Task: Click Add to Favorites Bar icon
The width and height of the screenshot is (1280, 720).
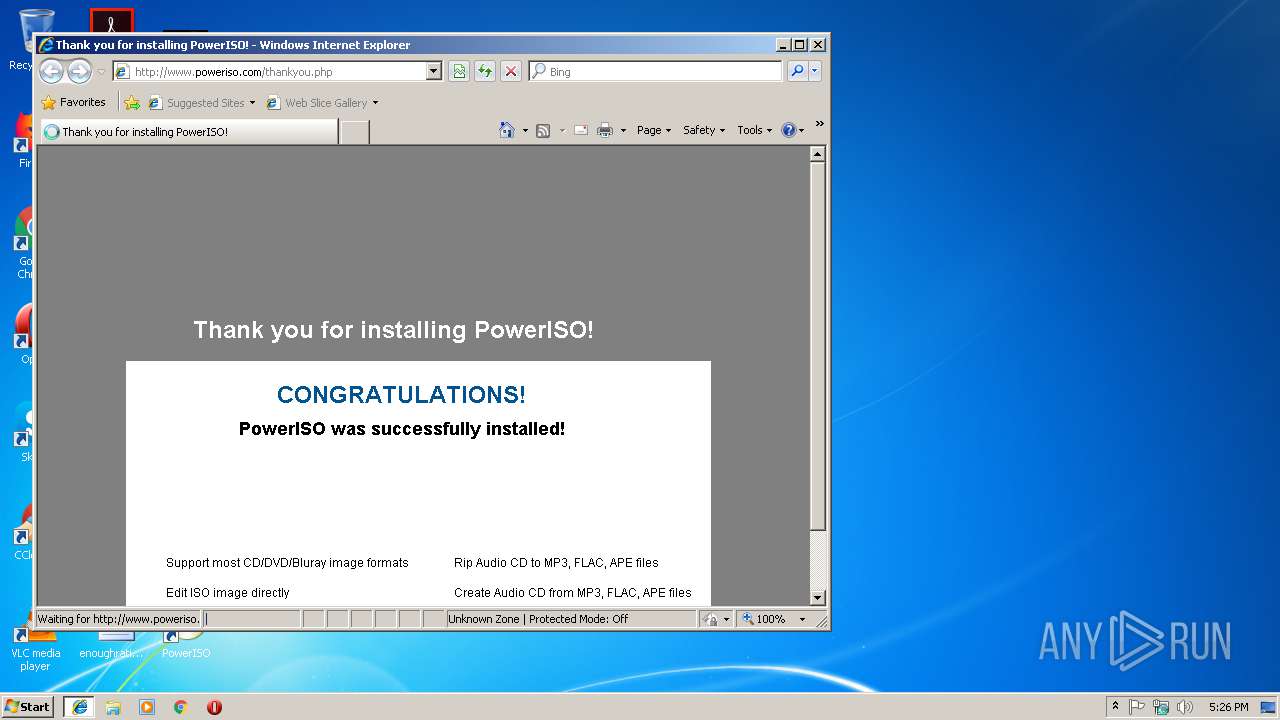Action: [x=132, y=102]
